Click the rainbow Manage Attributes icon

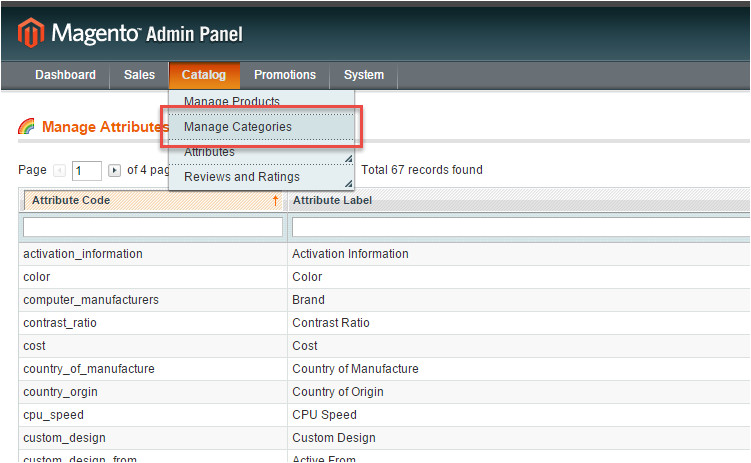point(27,127)
